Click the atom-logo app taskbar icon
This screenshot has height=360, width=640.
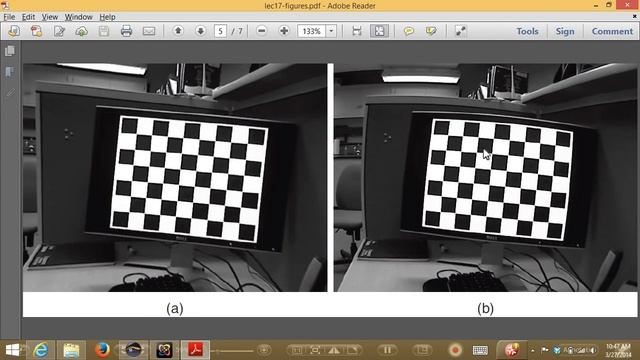(164, 350)
